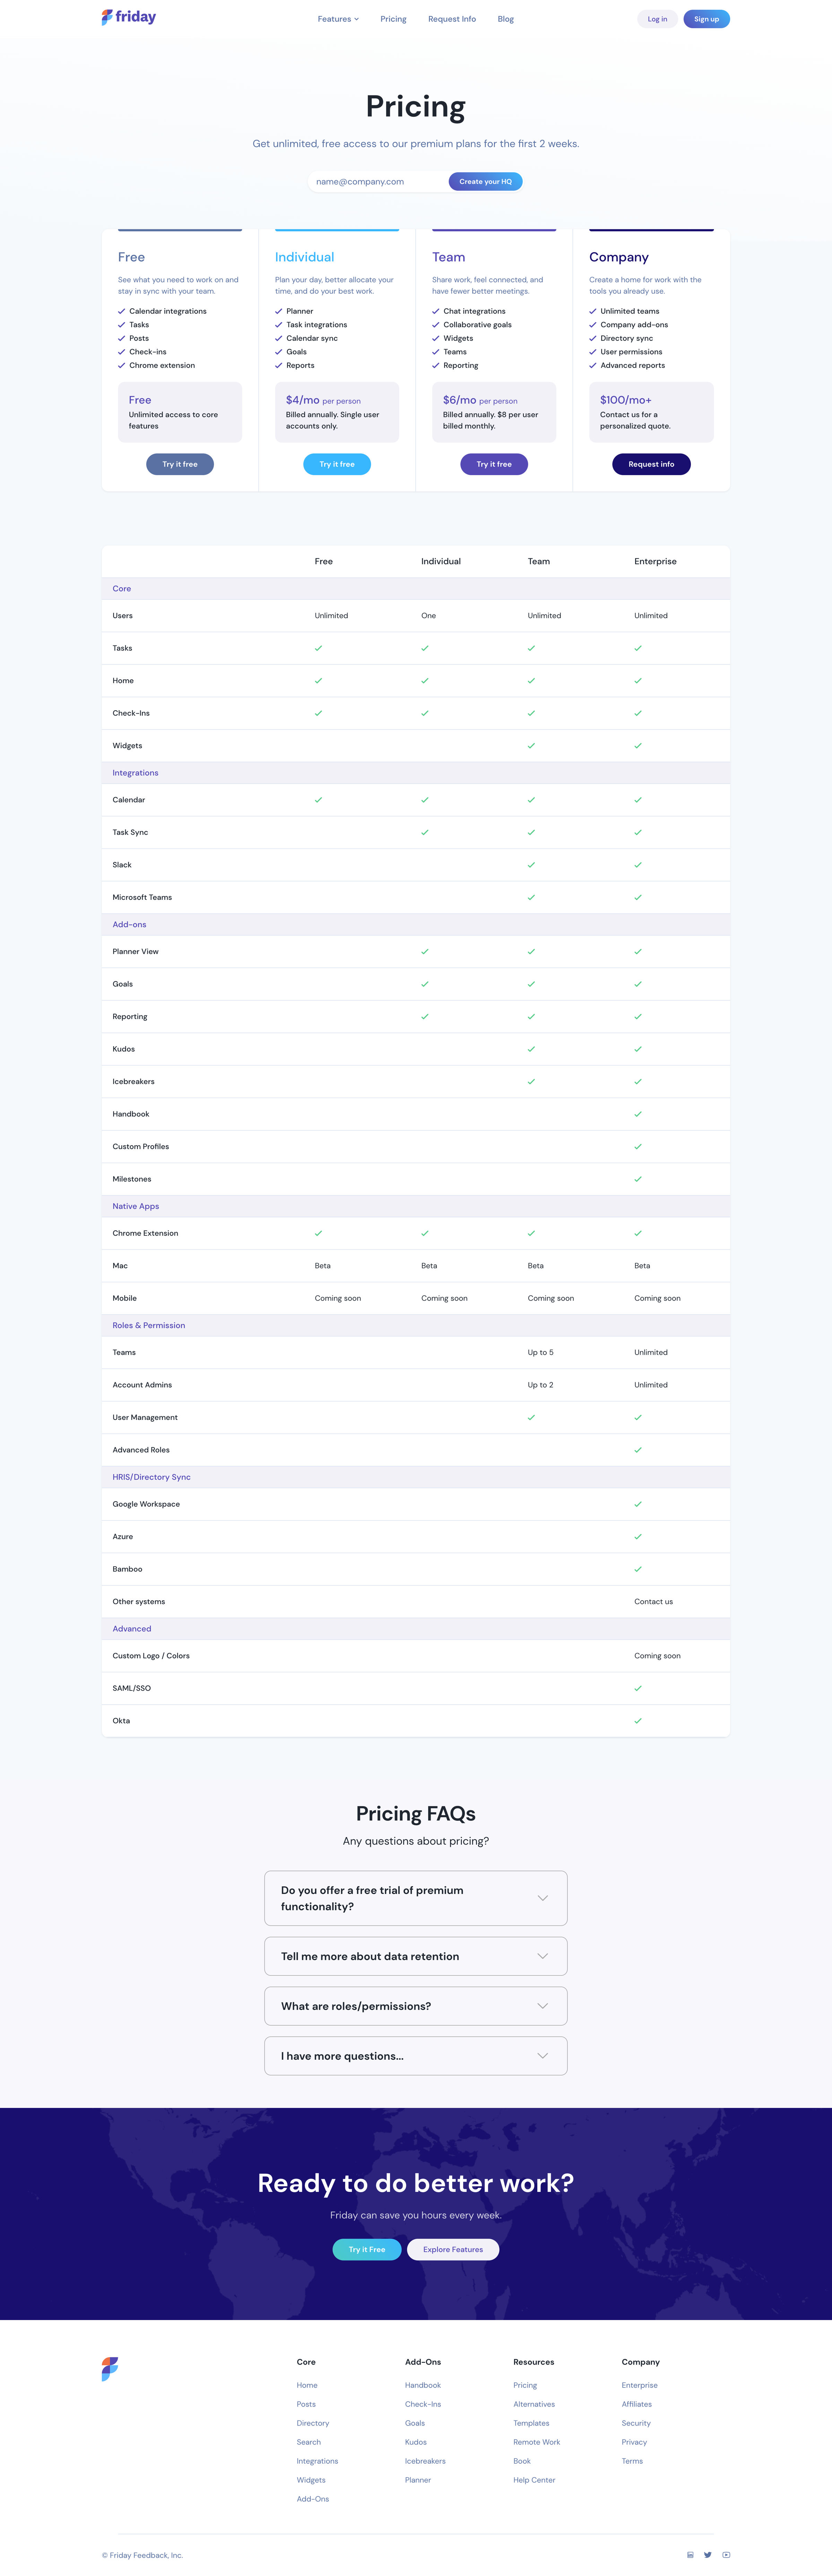The image size is (832, 2576).
Task: Open the Handbook footer link
Action: 423,2385
